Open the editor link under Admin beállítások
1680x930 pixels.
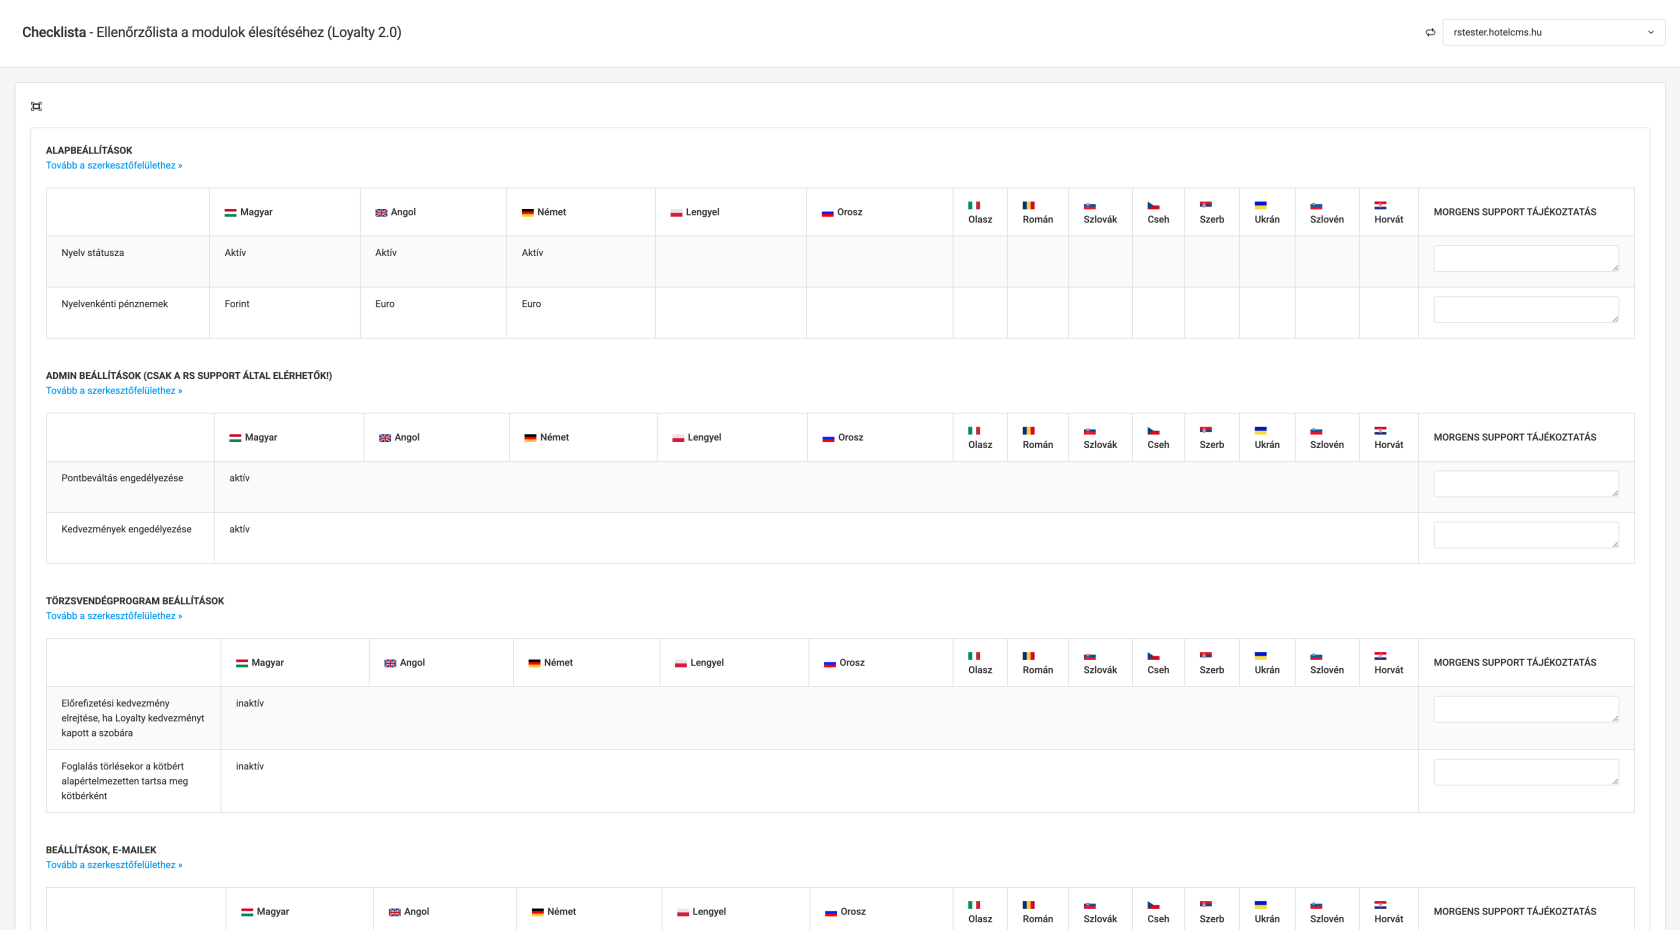coord(114,391)
